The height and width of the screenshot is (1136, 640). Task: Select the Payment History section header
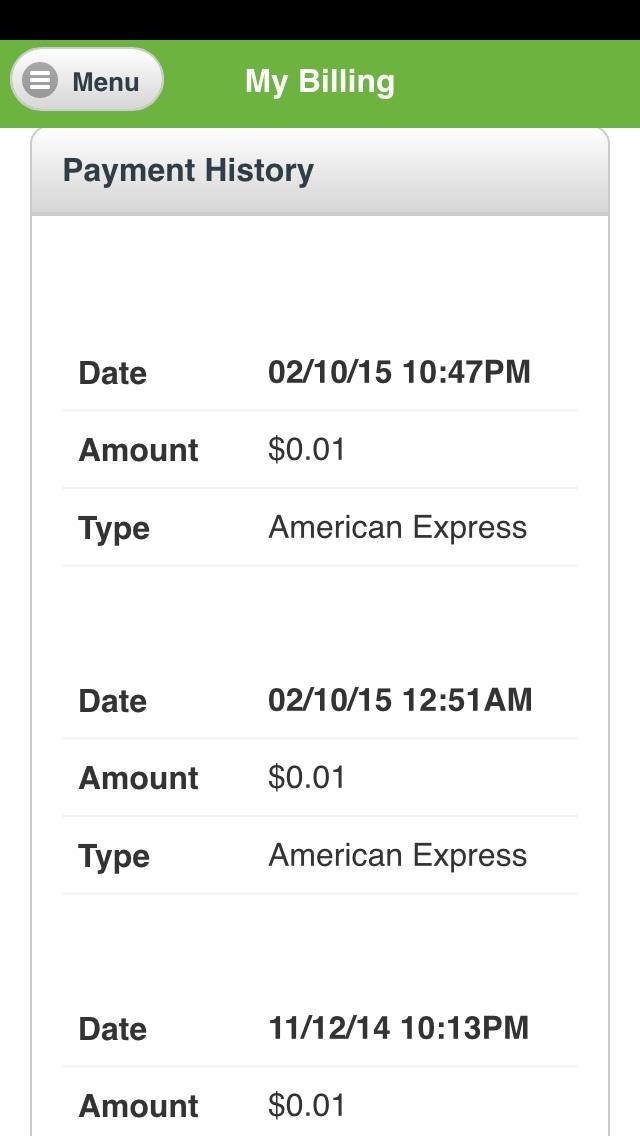pyautogui.click(x=188, y=170)
